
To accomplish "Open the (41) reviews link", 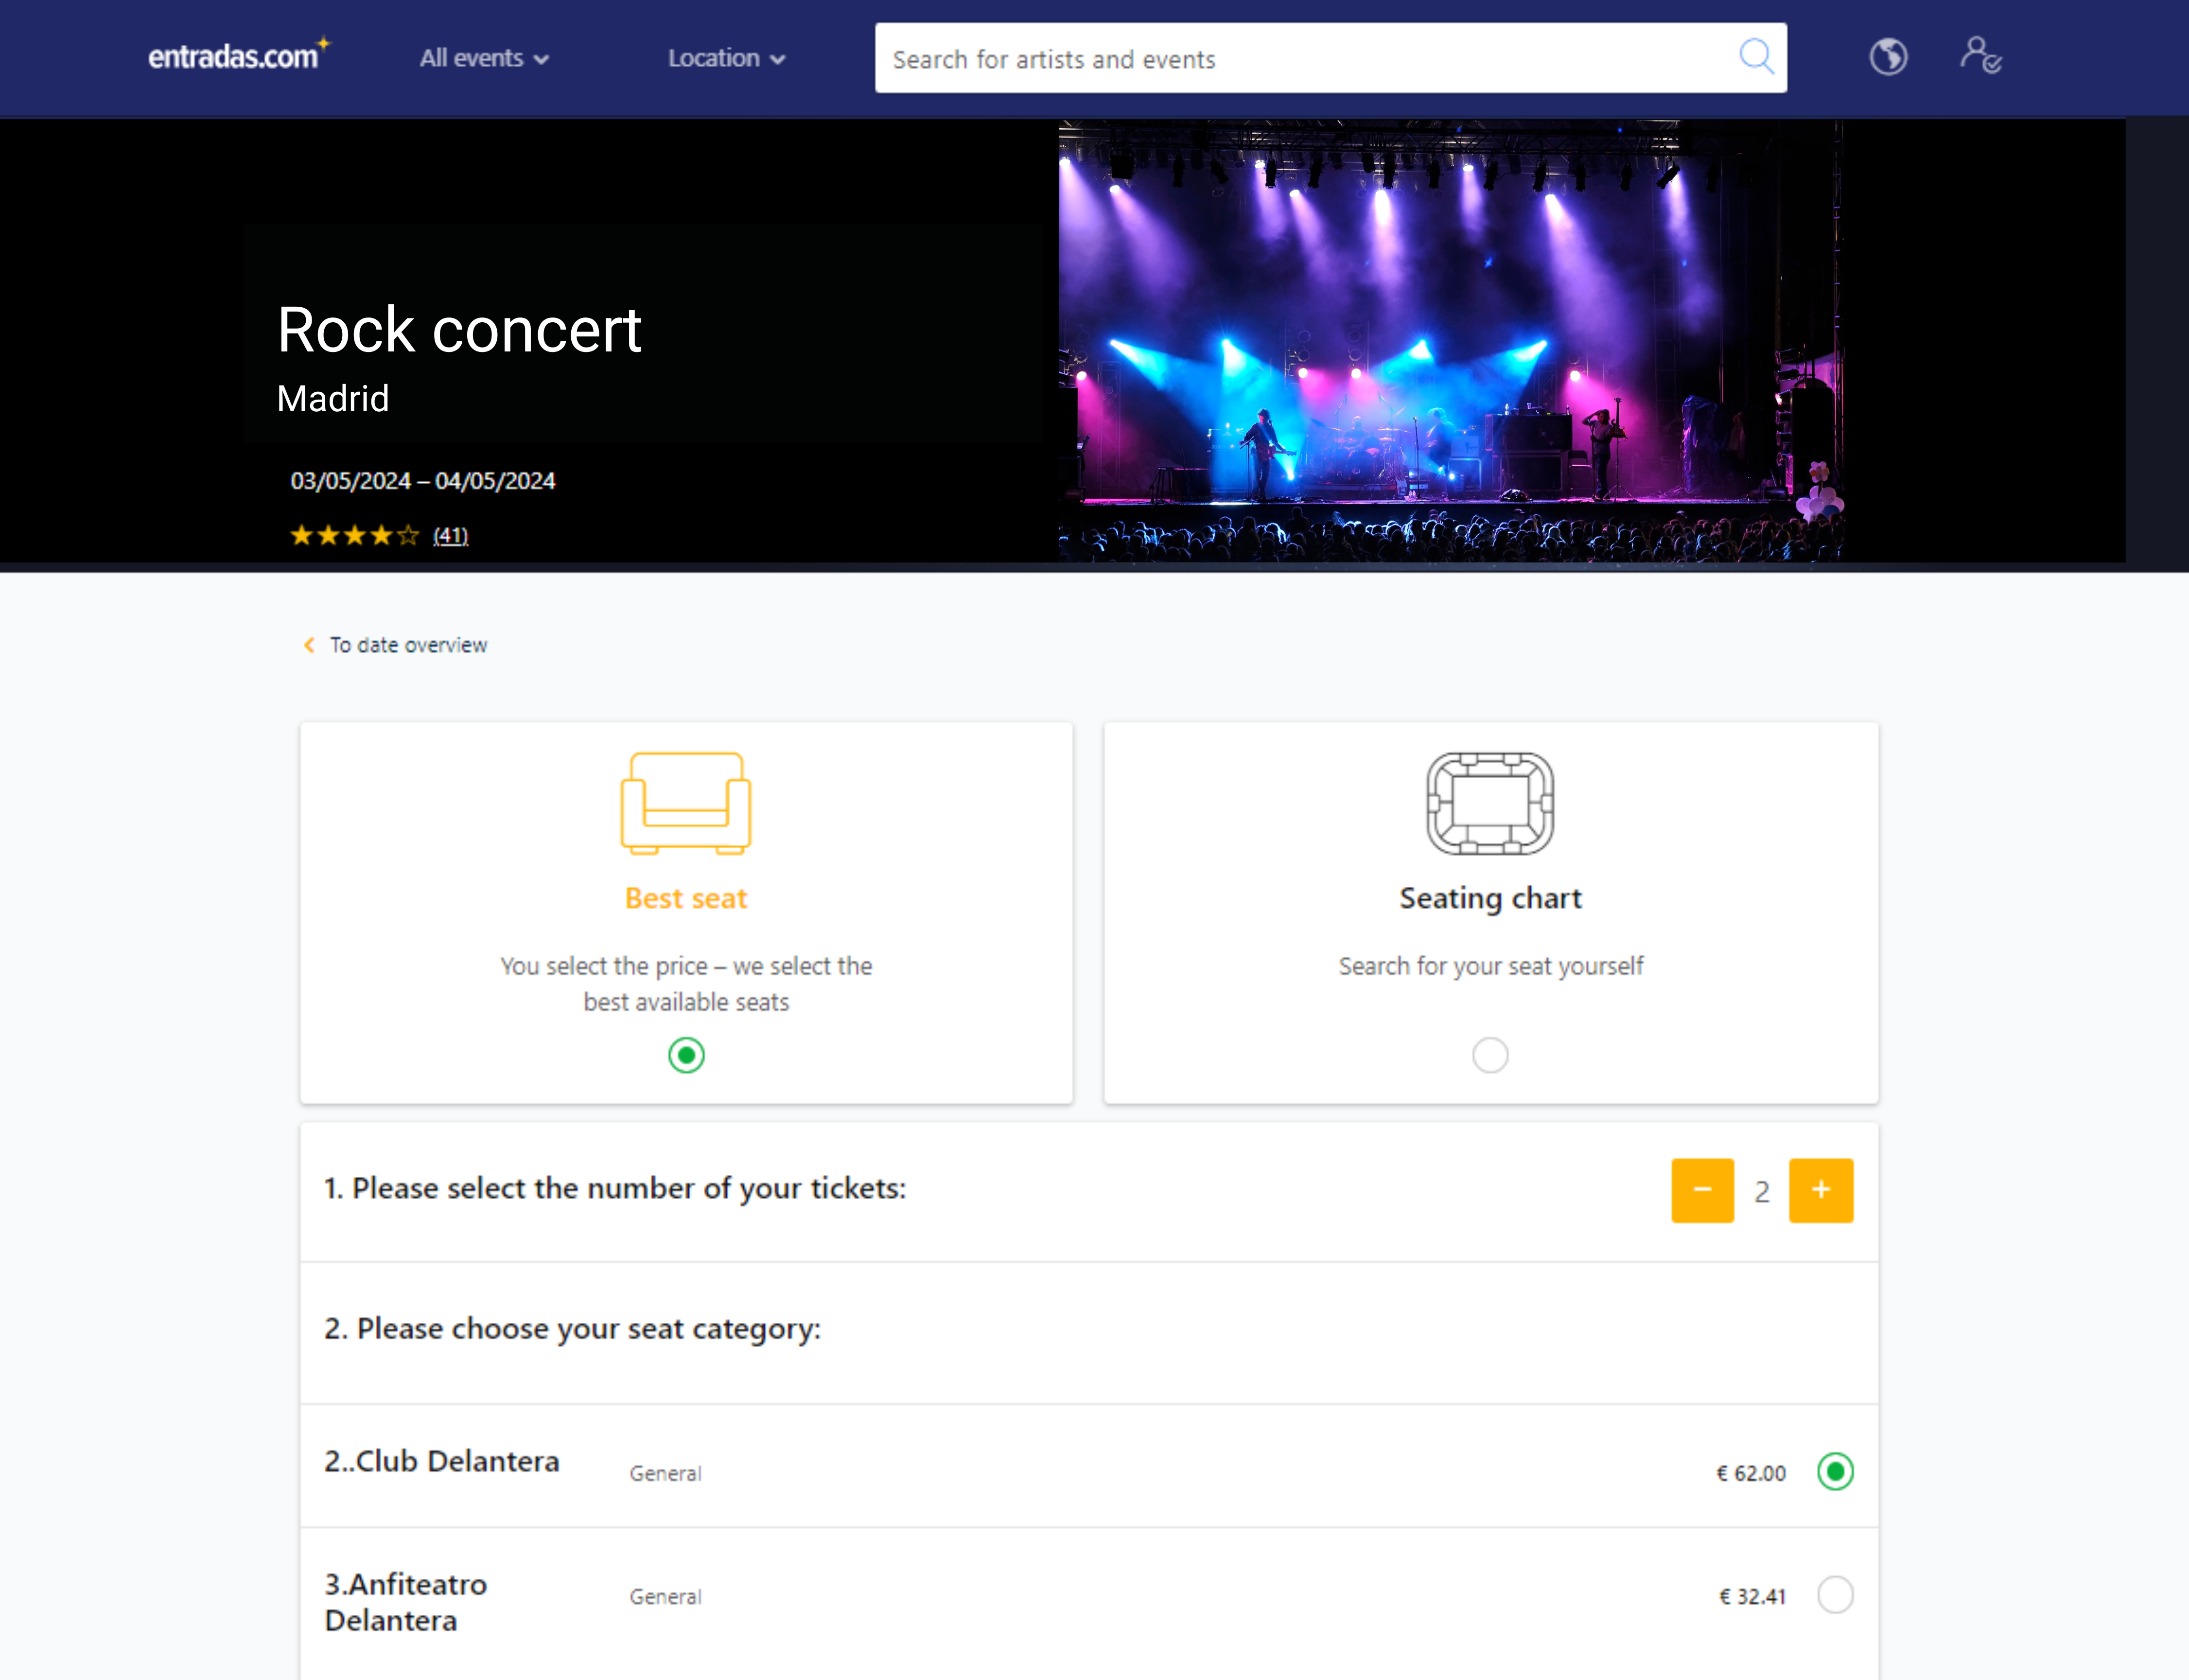I will coord(450,536).
